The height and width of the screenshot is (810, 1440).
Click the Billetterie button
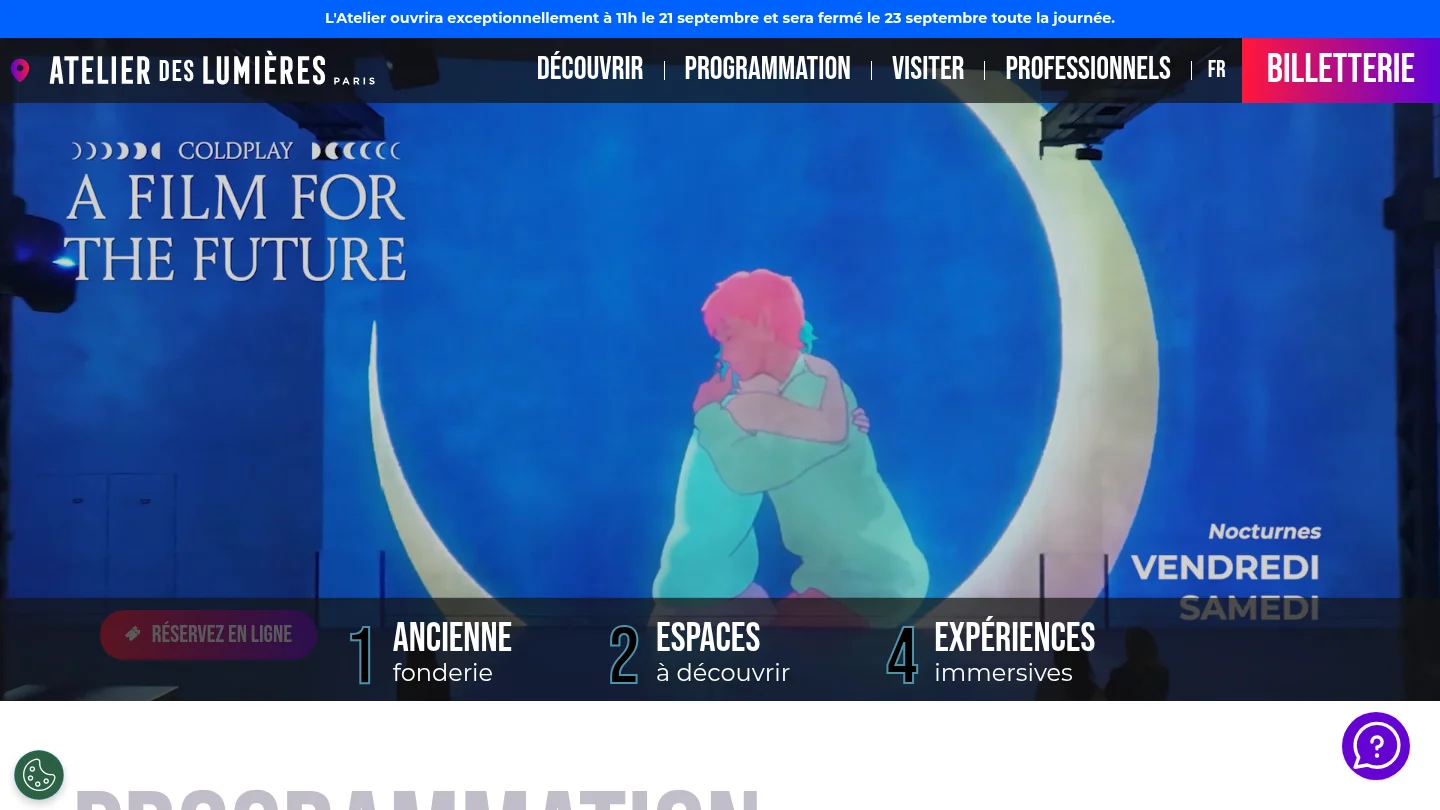coord(1341,70)
